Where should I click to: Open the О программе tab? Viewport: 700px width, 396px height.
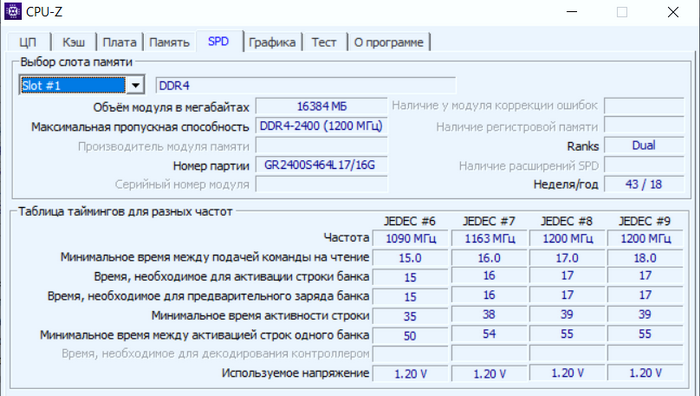[x=389, y=42]
